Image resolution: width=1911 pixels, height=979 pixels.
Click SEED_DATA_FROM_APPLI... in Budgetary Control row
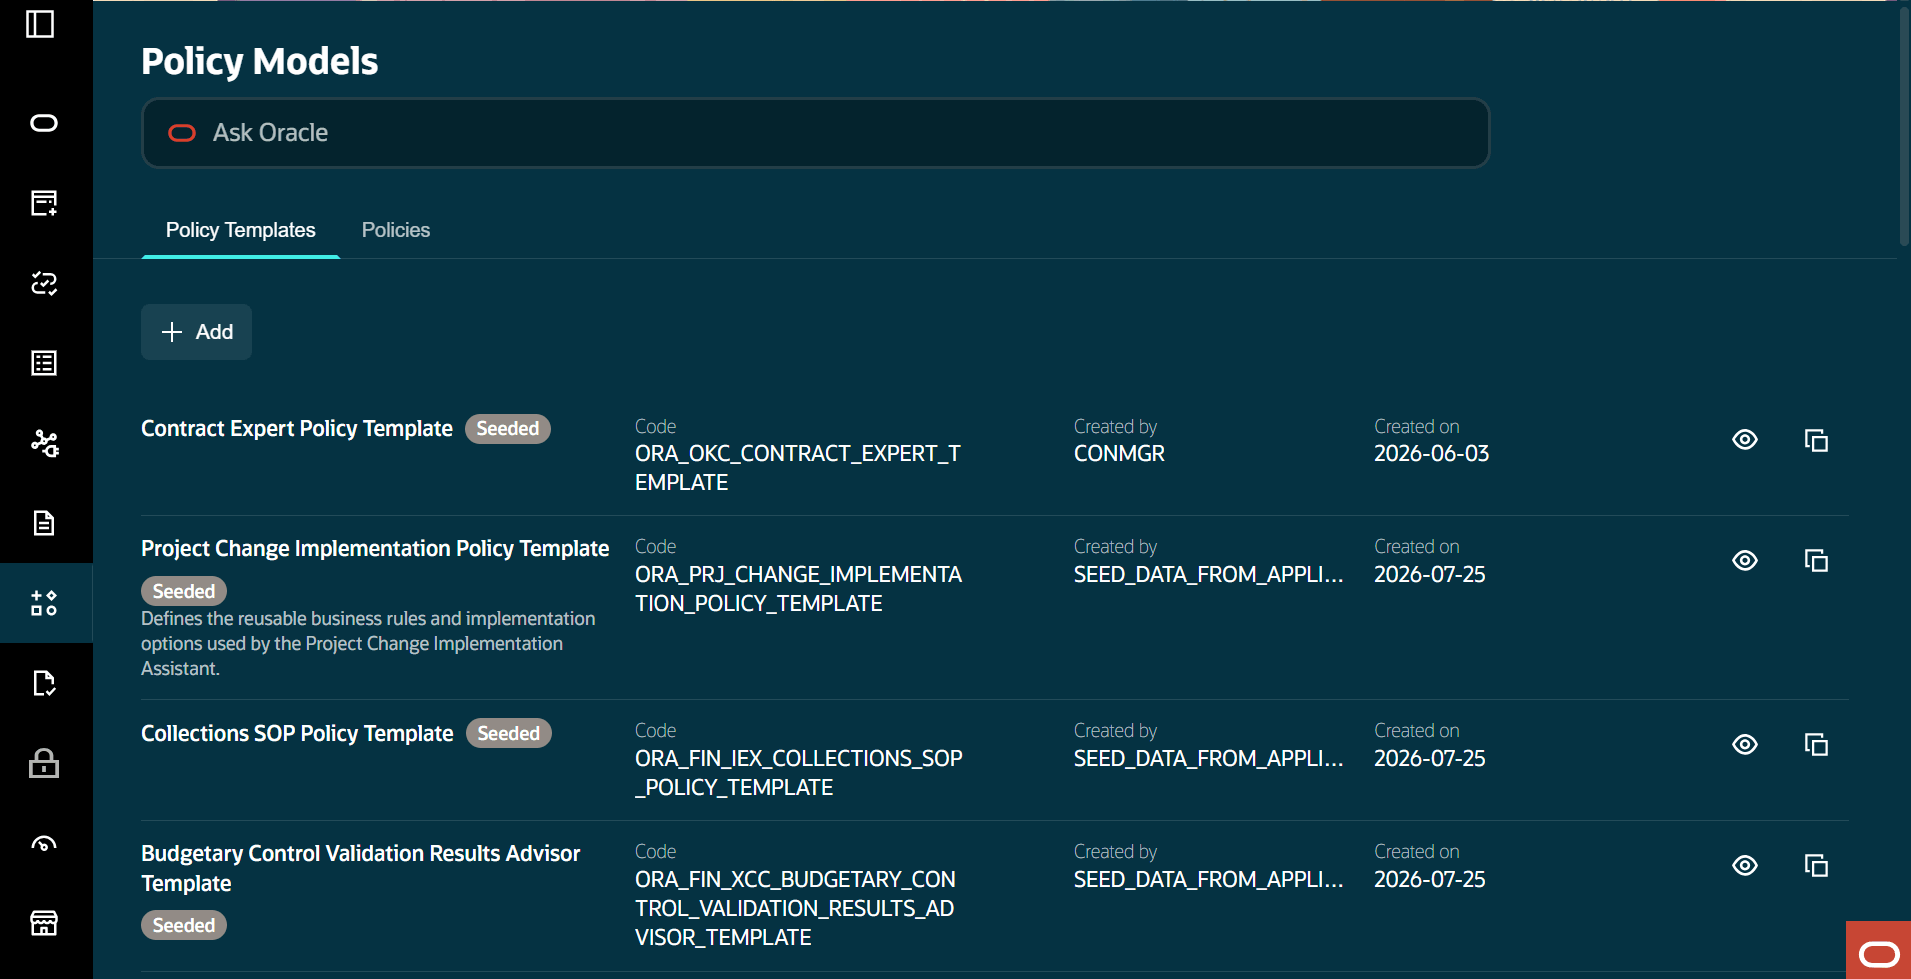(1209, 880)
